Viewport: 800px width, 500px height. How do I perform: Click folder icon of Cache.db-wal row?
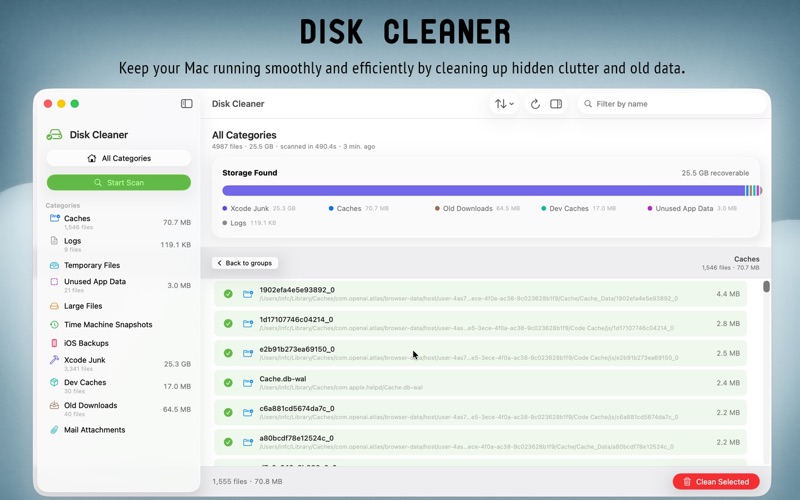(248, 383)
